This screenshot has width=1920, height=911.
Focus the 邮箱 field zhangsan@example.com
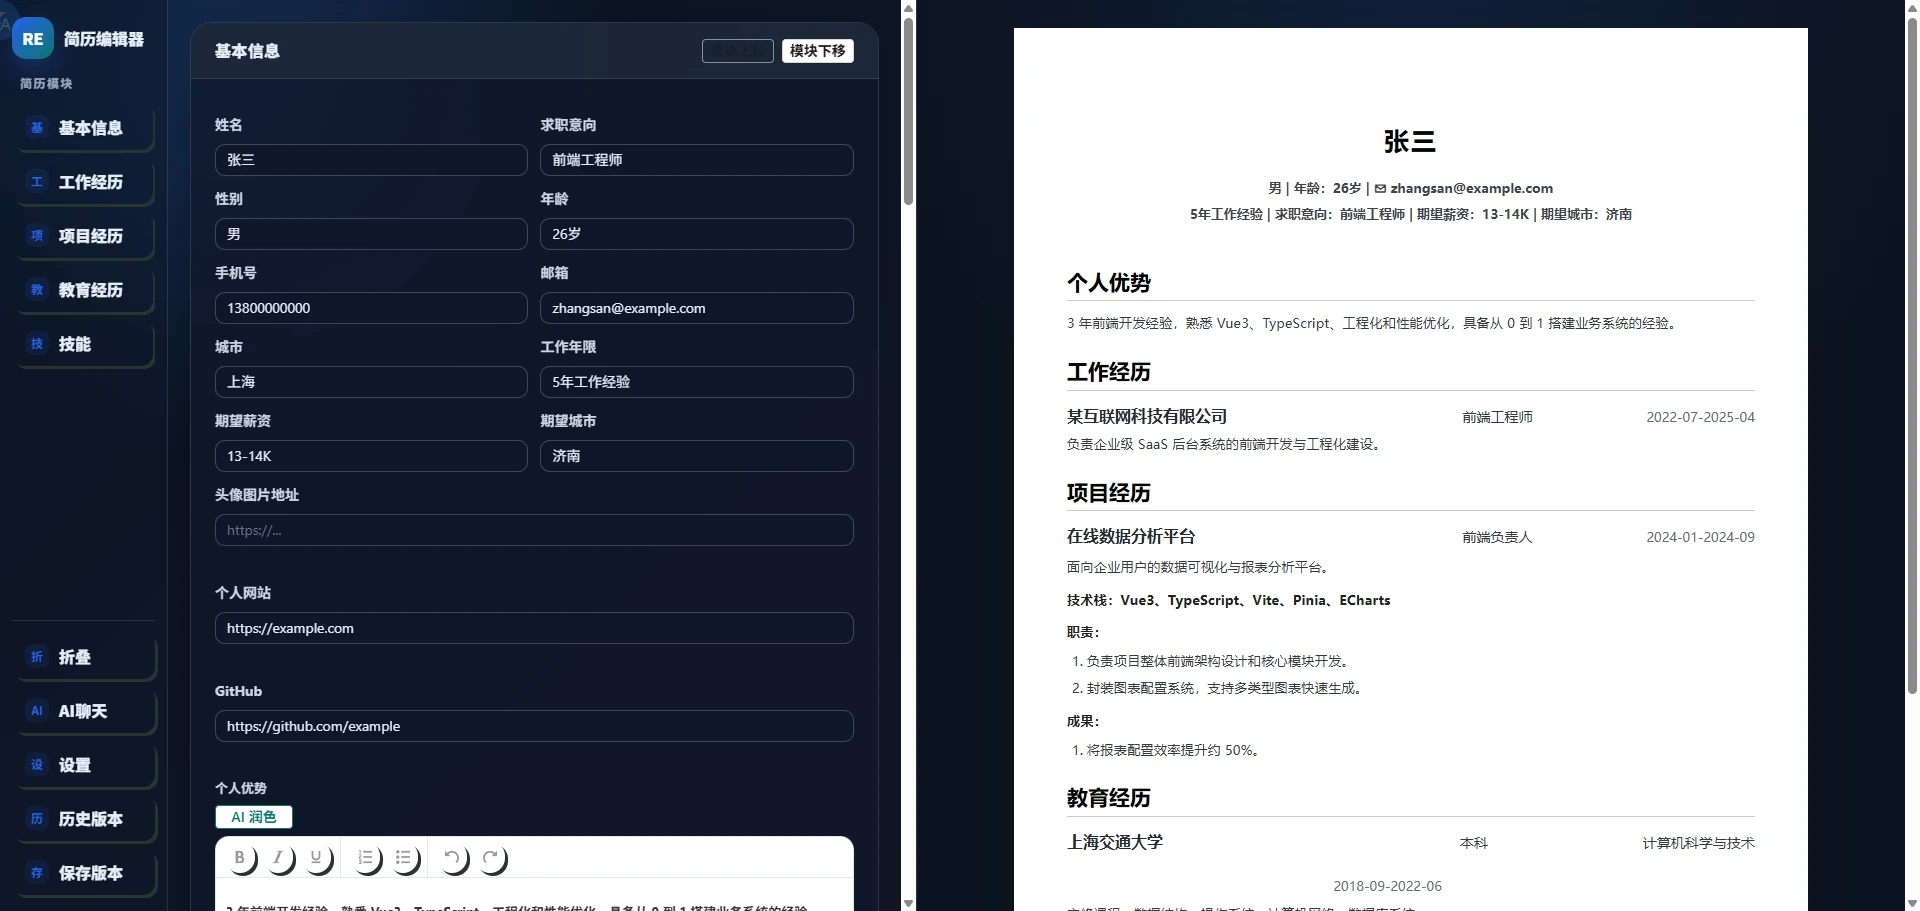point(696,308)
